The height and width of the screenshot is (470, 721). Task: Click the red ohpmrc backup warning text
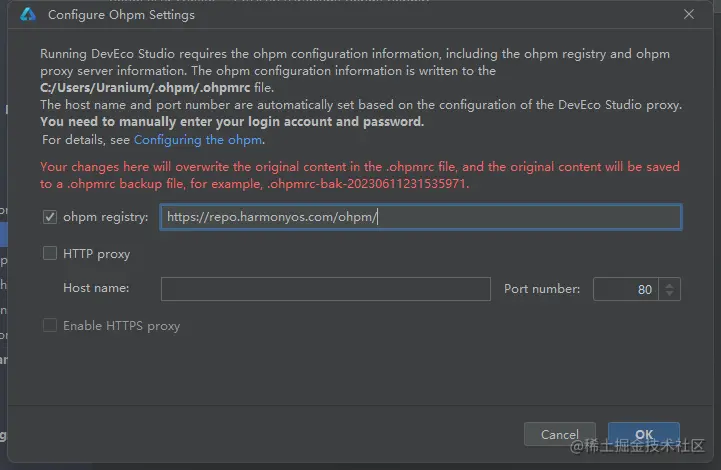(x=360, y=175)
